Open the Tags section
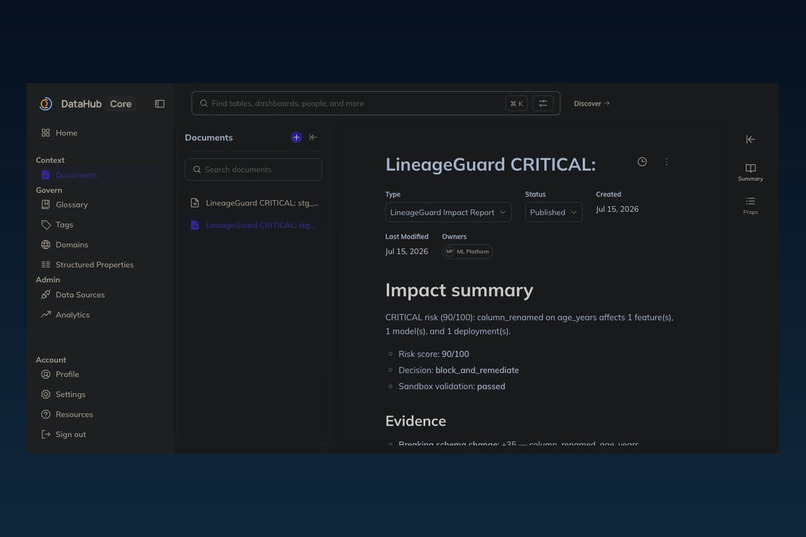806x537 pixels. (x=64, y=225)
